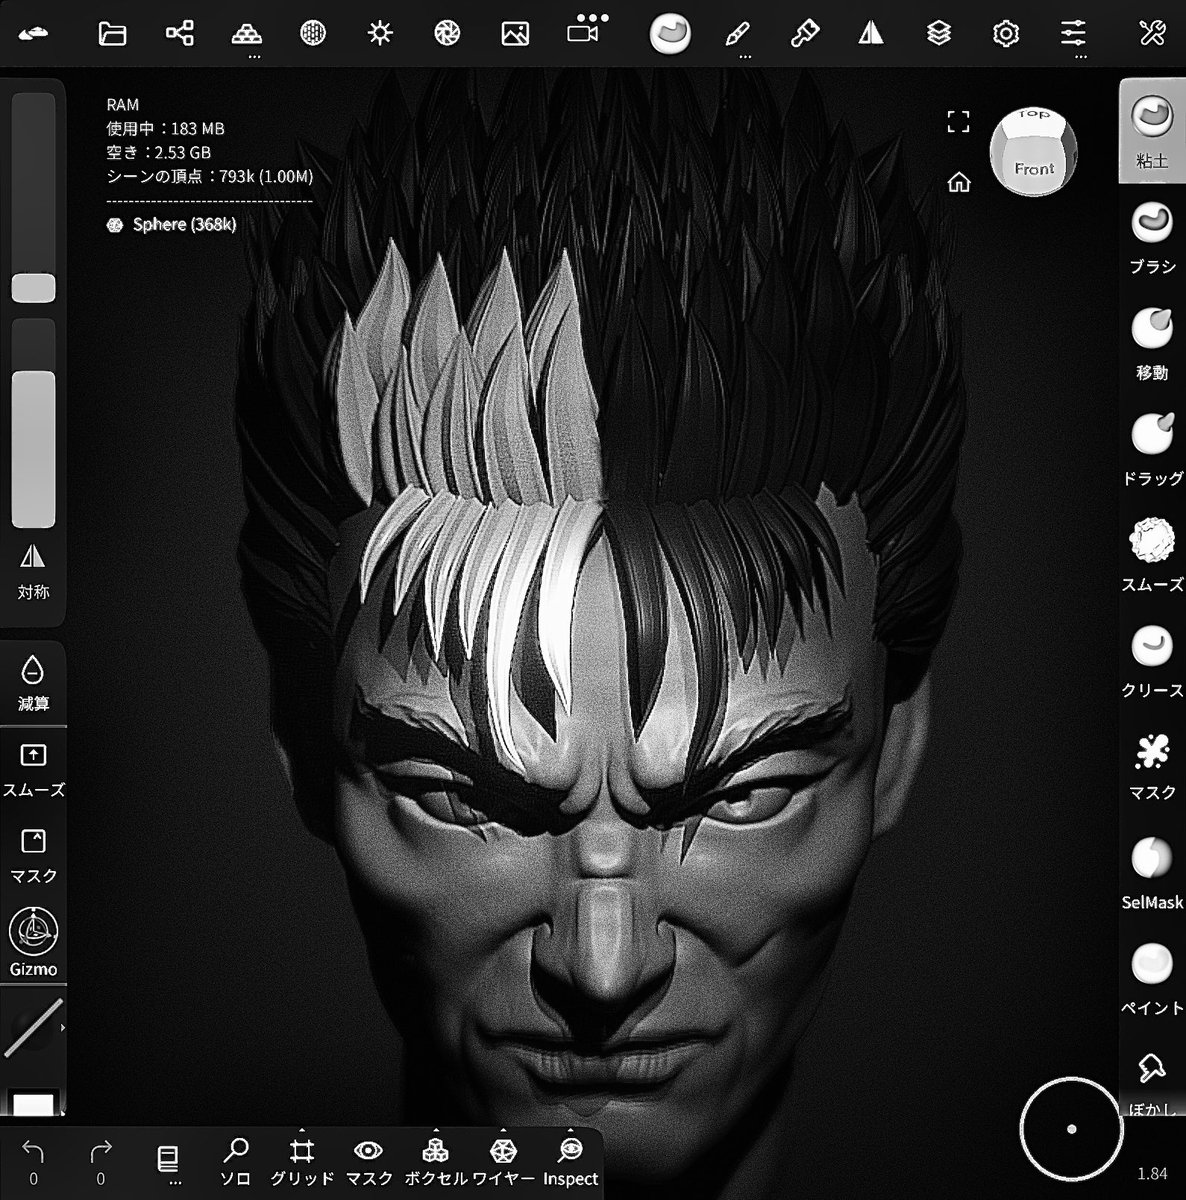Redo the last action
The height and width of the screenshot is (1200, 1186).
[100, 1162]
